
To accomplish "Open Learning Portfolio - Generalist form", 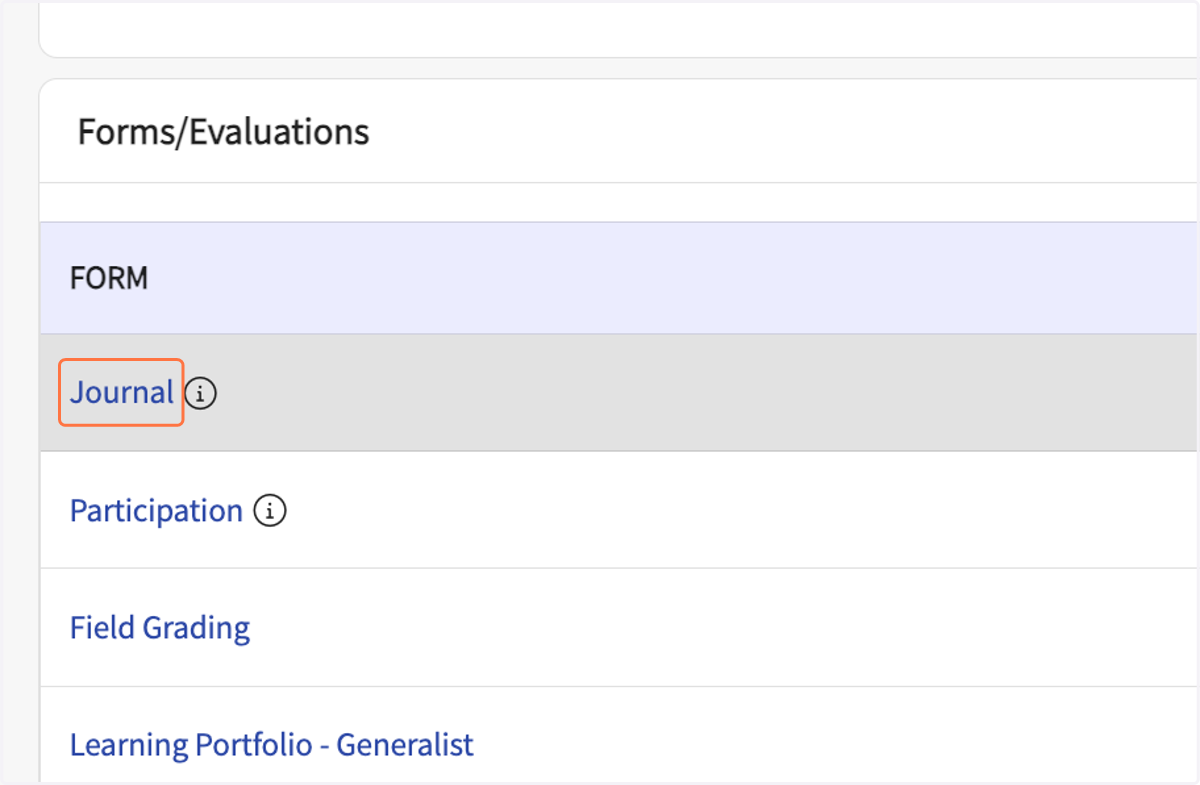I will (272, 745).
